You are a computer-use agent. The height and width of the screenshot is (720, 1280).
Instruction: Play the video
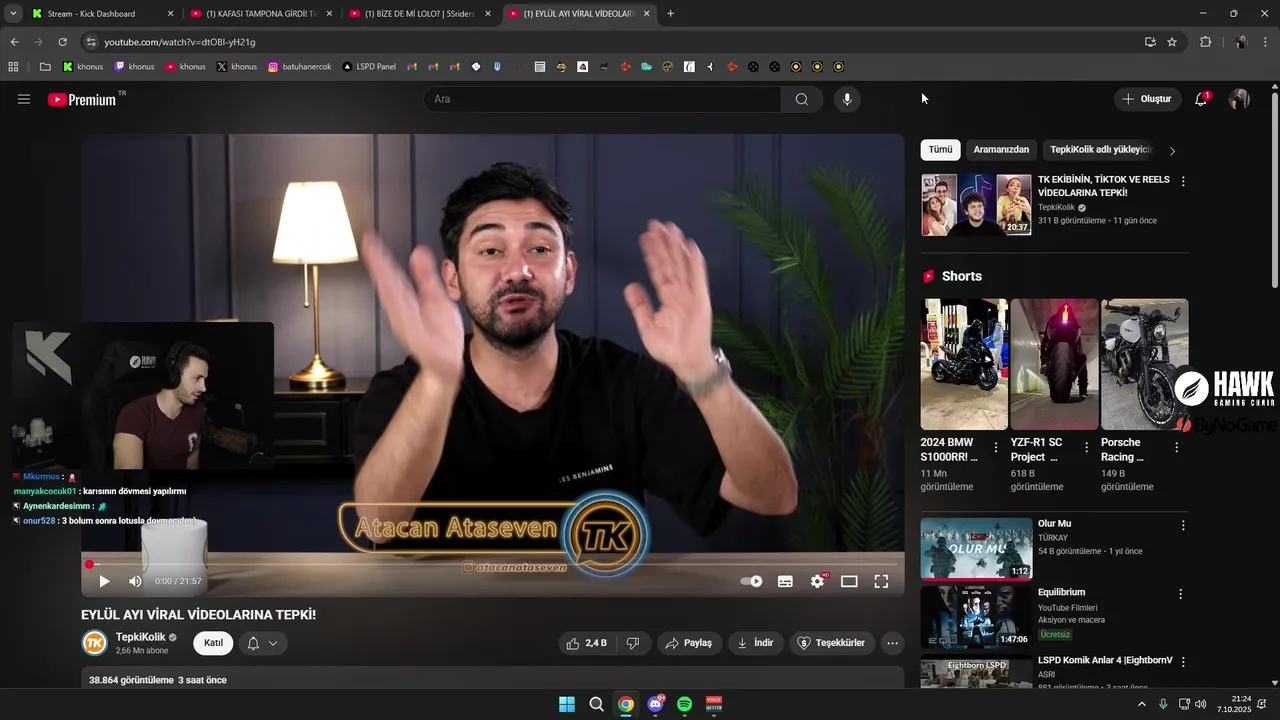click(x=104, y=581)
